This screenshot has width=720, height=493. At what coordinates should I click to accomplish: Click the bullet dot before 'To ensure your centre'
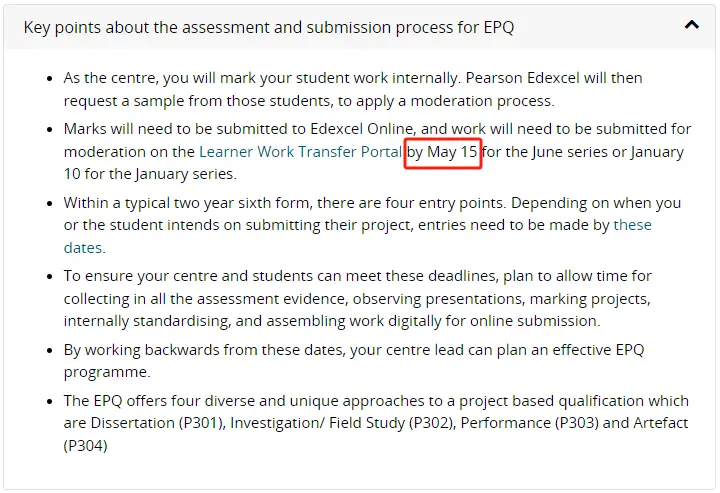(50, 277)
